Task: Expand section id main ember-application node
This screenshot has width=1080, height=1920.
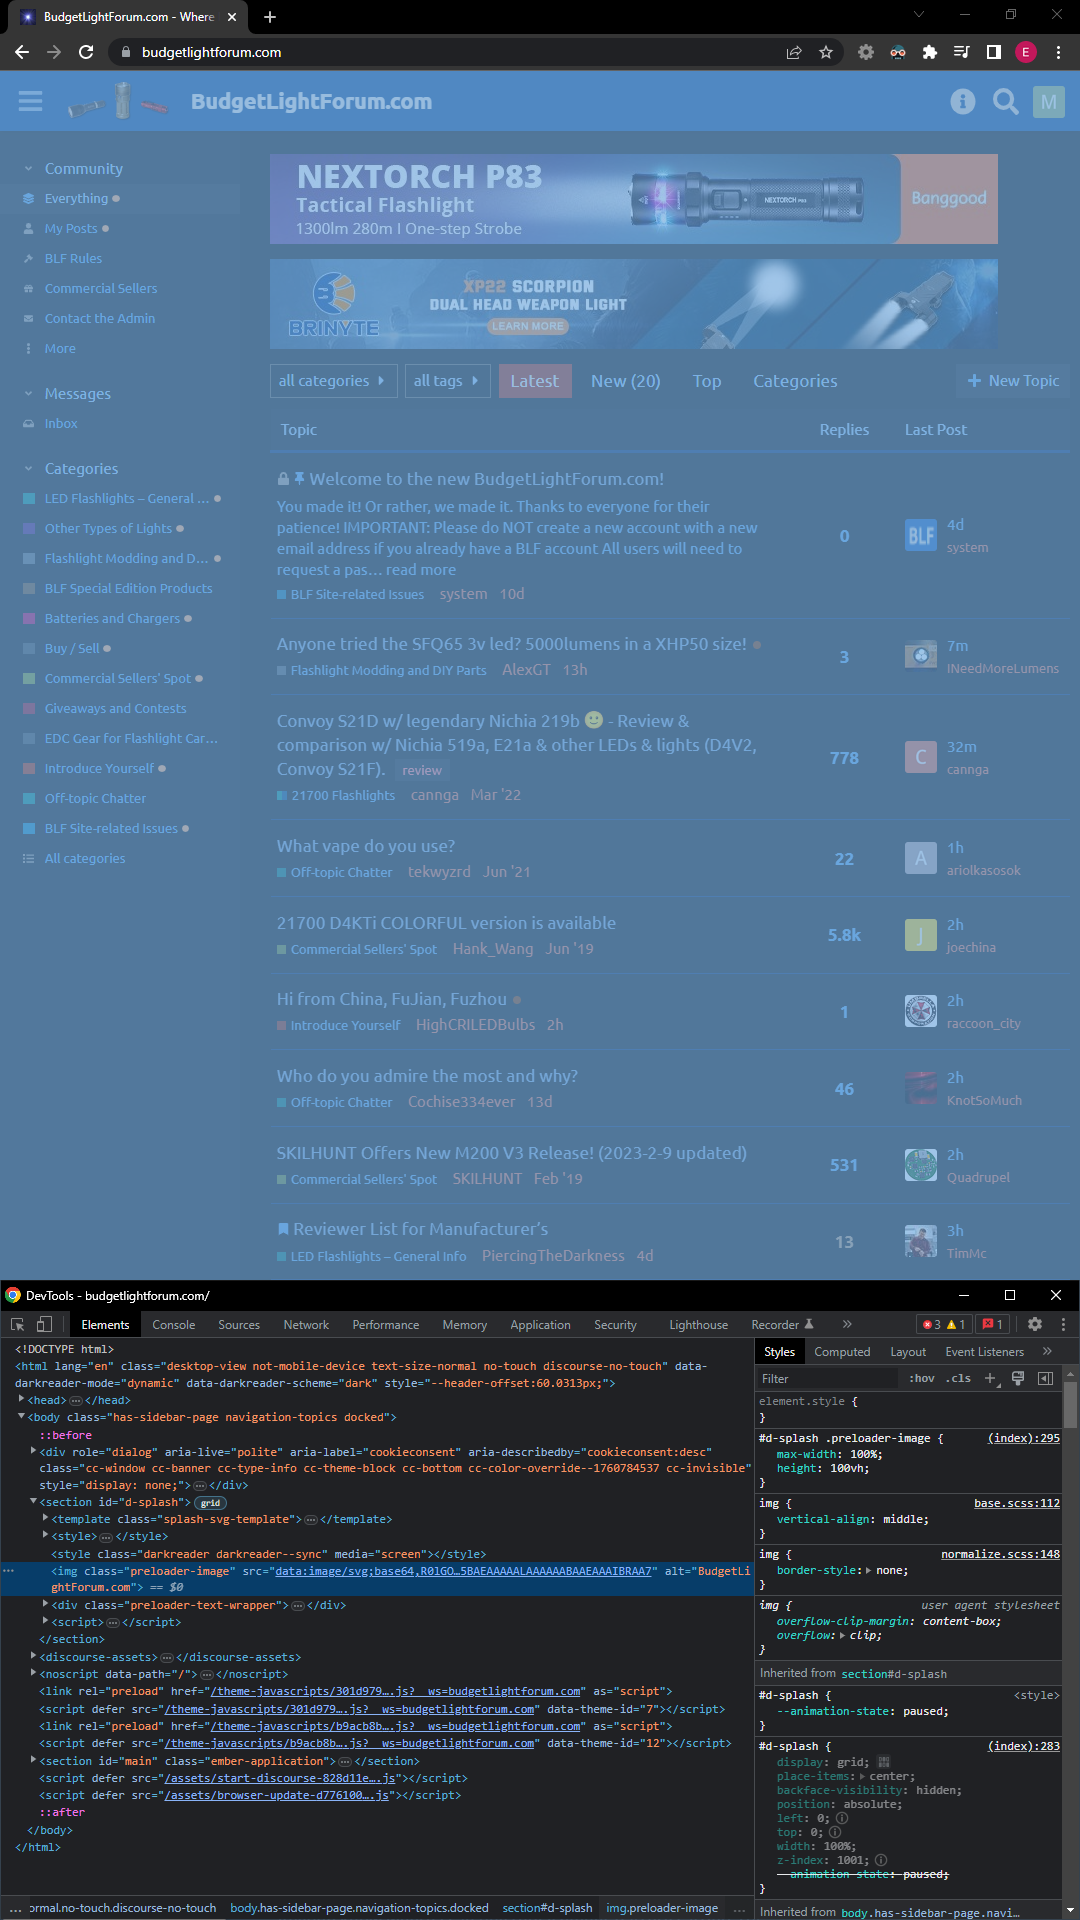Action: [34, 1761]
